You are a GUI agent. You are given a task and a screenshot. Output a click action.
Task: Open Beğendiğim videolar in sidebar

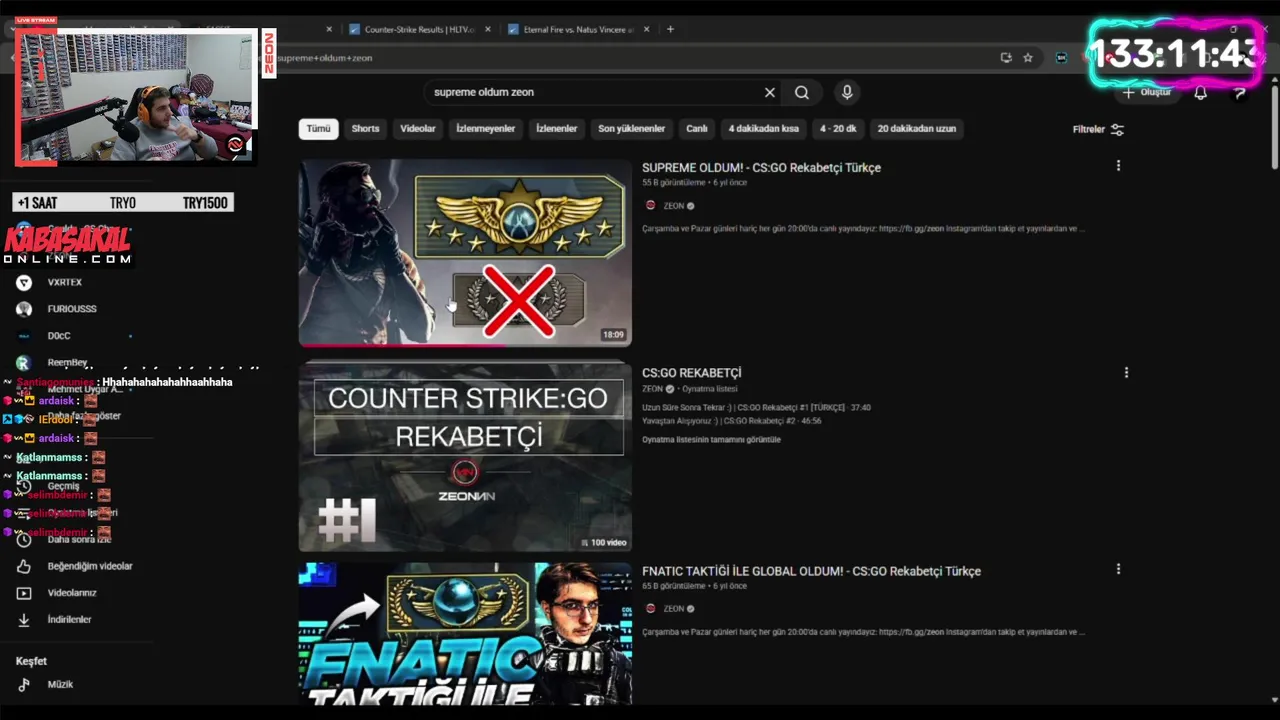[90, 566]
